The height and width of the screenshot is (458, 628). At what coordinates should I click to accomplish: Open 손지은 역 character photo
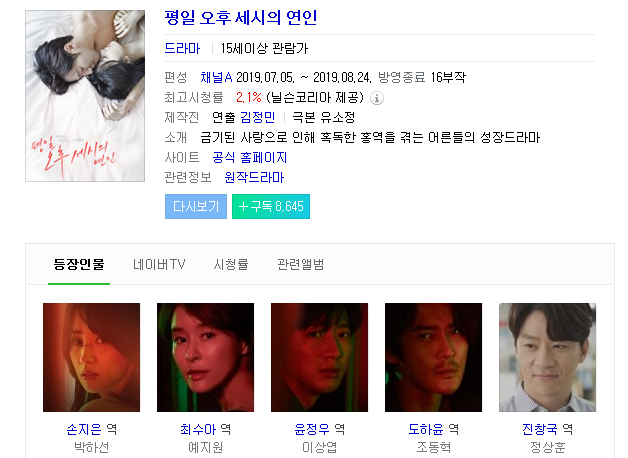click(x=92, y=358)
